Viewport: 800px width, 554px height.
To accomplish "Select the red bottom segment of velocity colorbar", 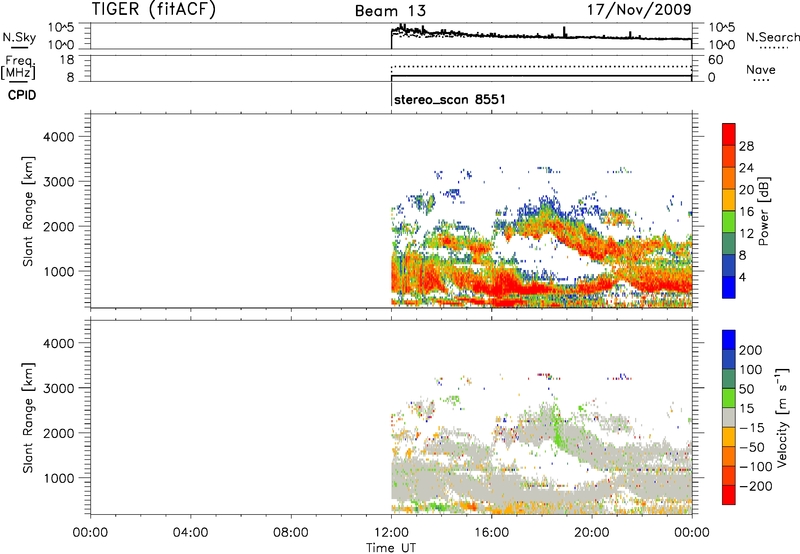I will (x=729, y=495).
